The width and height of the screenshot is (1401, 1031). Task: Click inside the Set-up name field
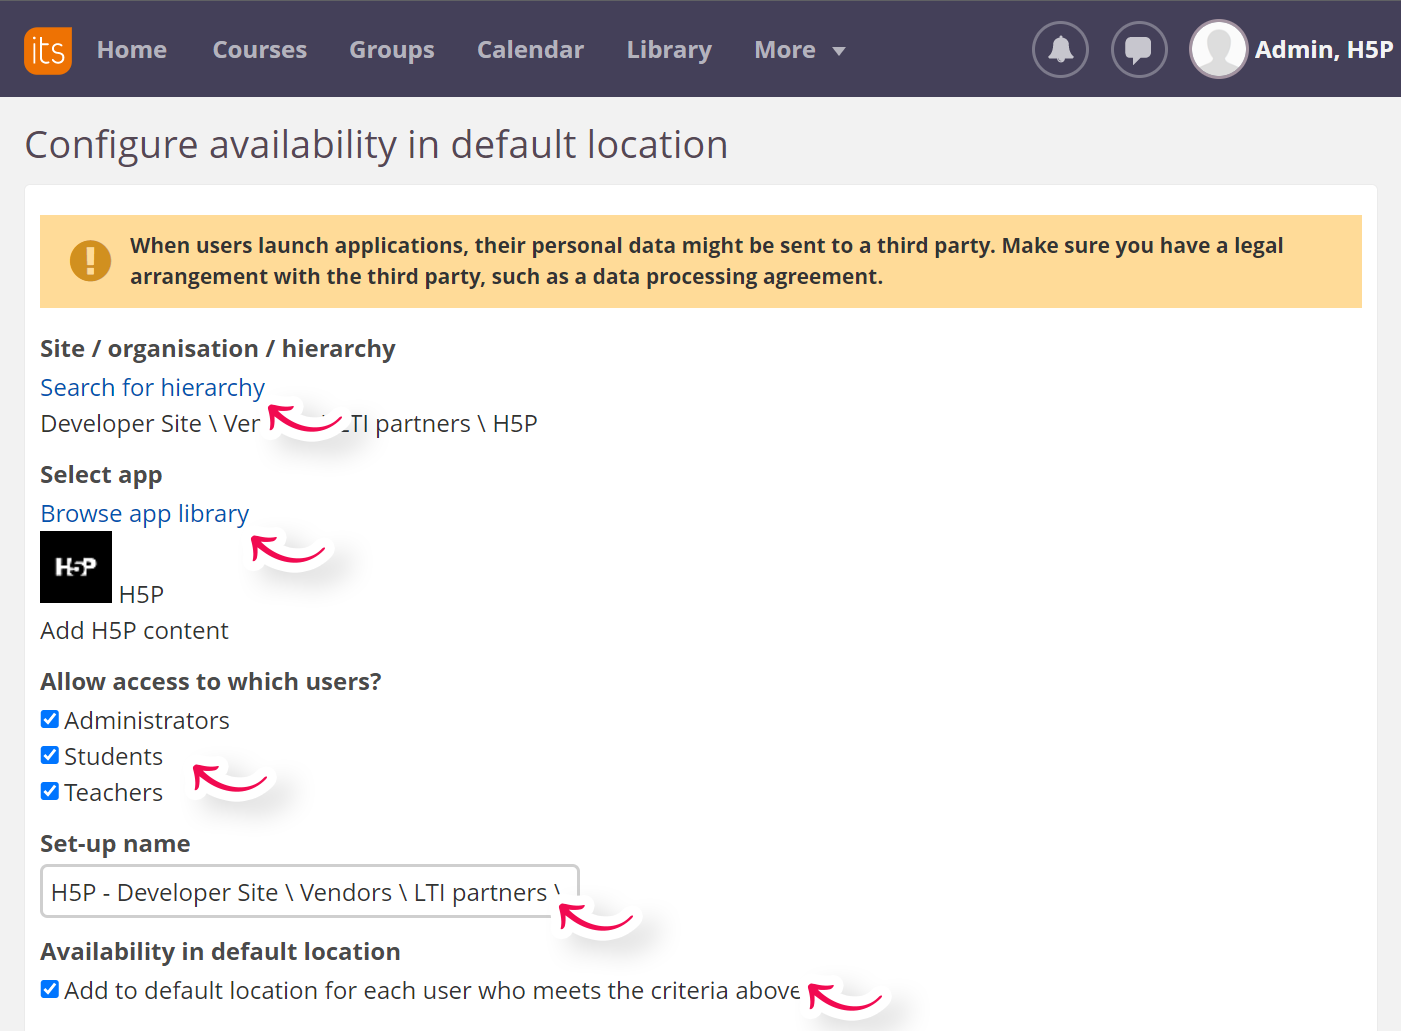pyautogui.click(x=309, y=892)
